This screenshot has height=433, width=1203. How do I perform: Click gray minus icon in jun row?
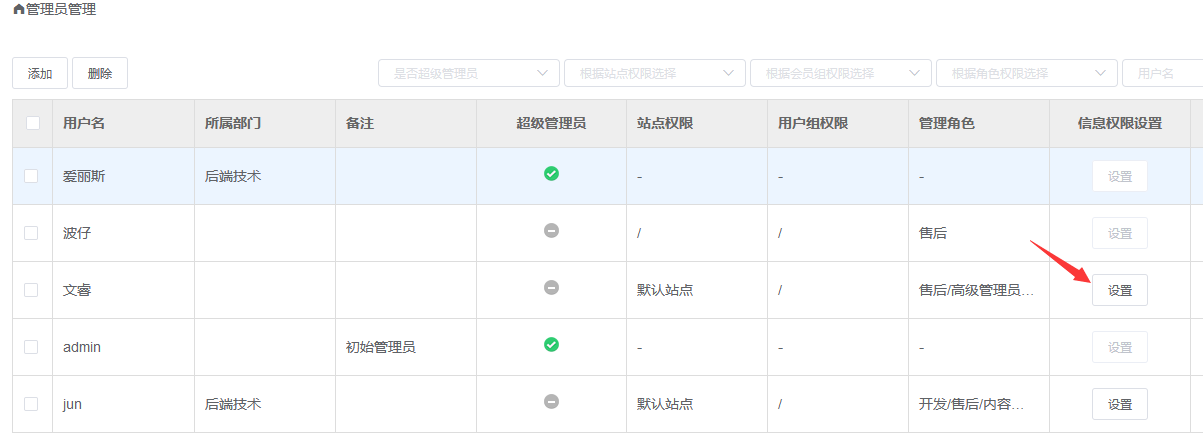[x=551, y=402]
